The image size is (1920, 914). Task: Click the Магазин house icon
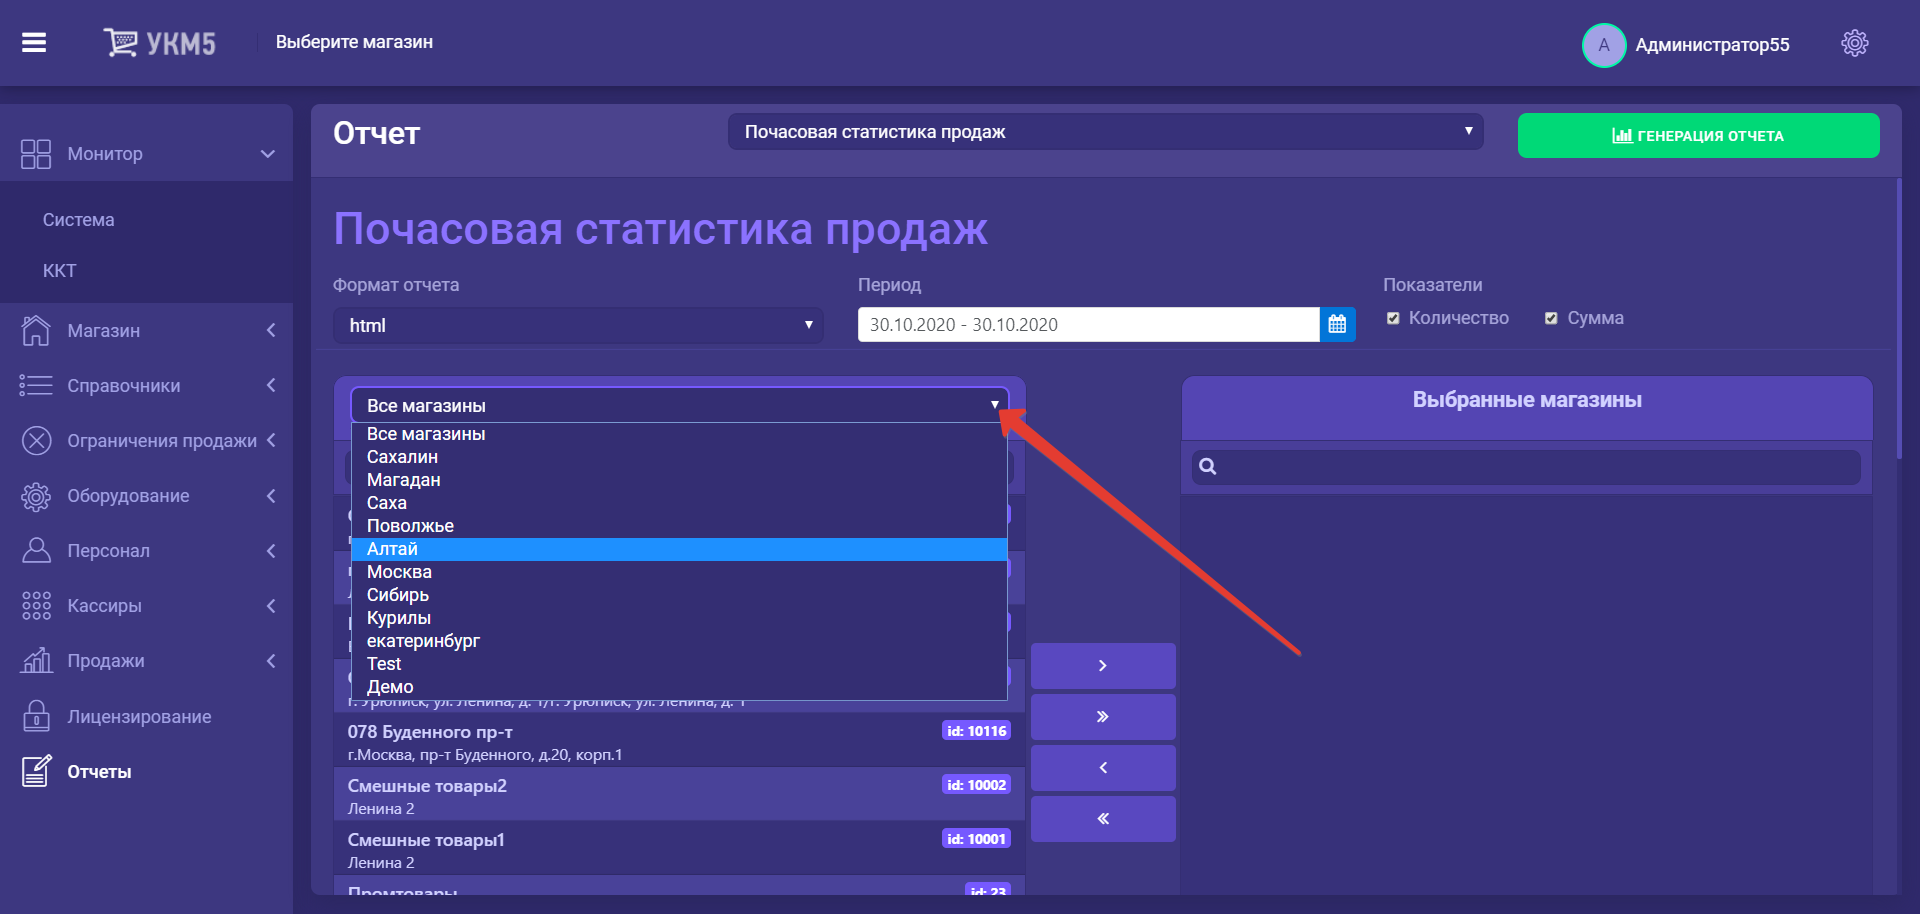point(36,331)
